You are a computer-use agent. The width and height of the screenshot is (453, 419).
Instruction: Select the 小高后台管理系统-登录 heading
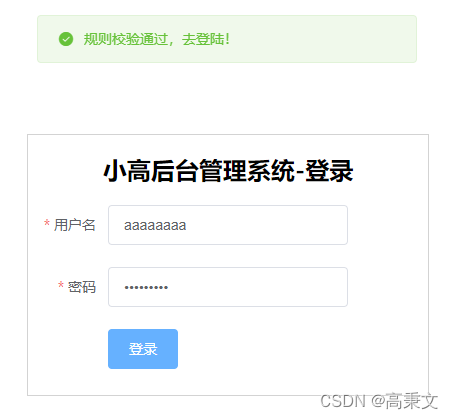pyautogui.click(x=228, y=171)
